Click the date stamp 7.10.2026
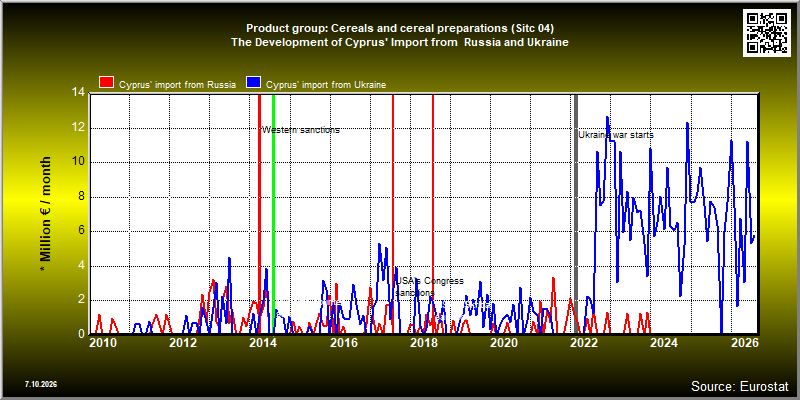This screenshot has height=400, width=800. point(41,384)
